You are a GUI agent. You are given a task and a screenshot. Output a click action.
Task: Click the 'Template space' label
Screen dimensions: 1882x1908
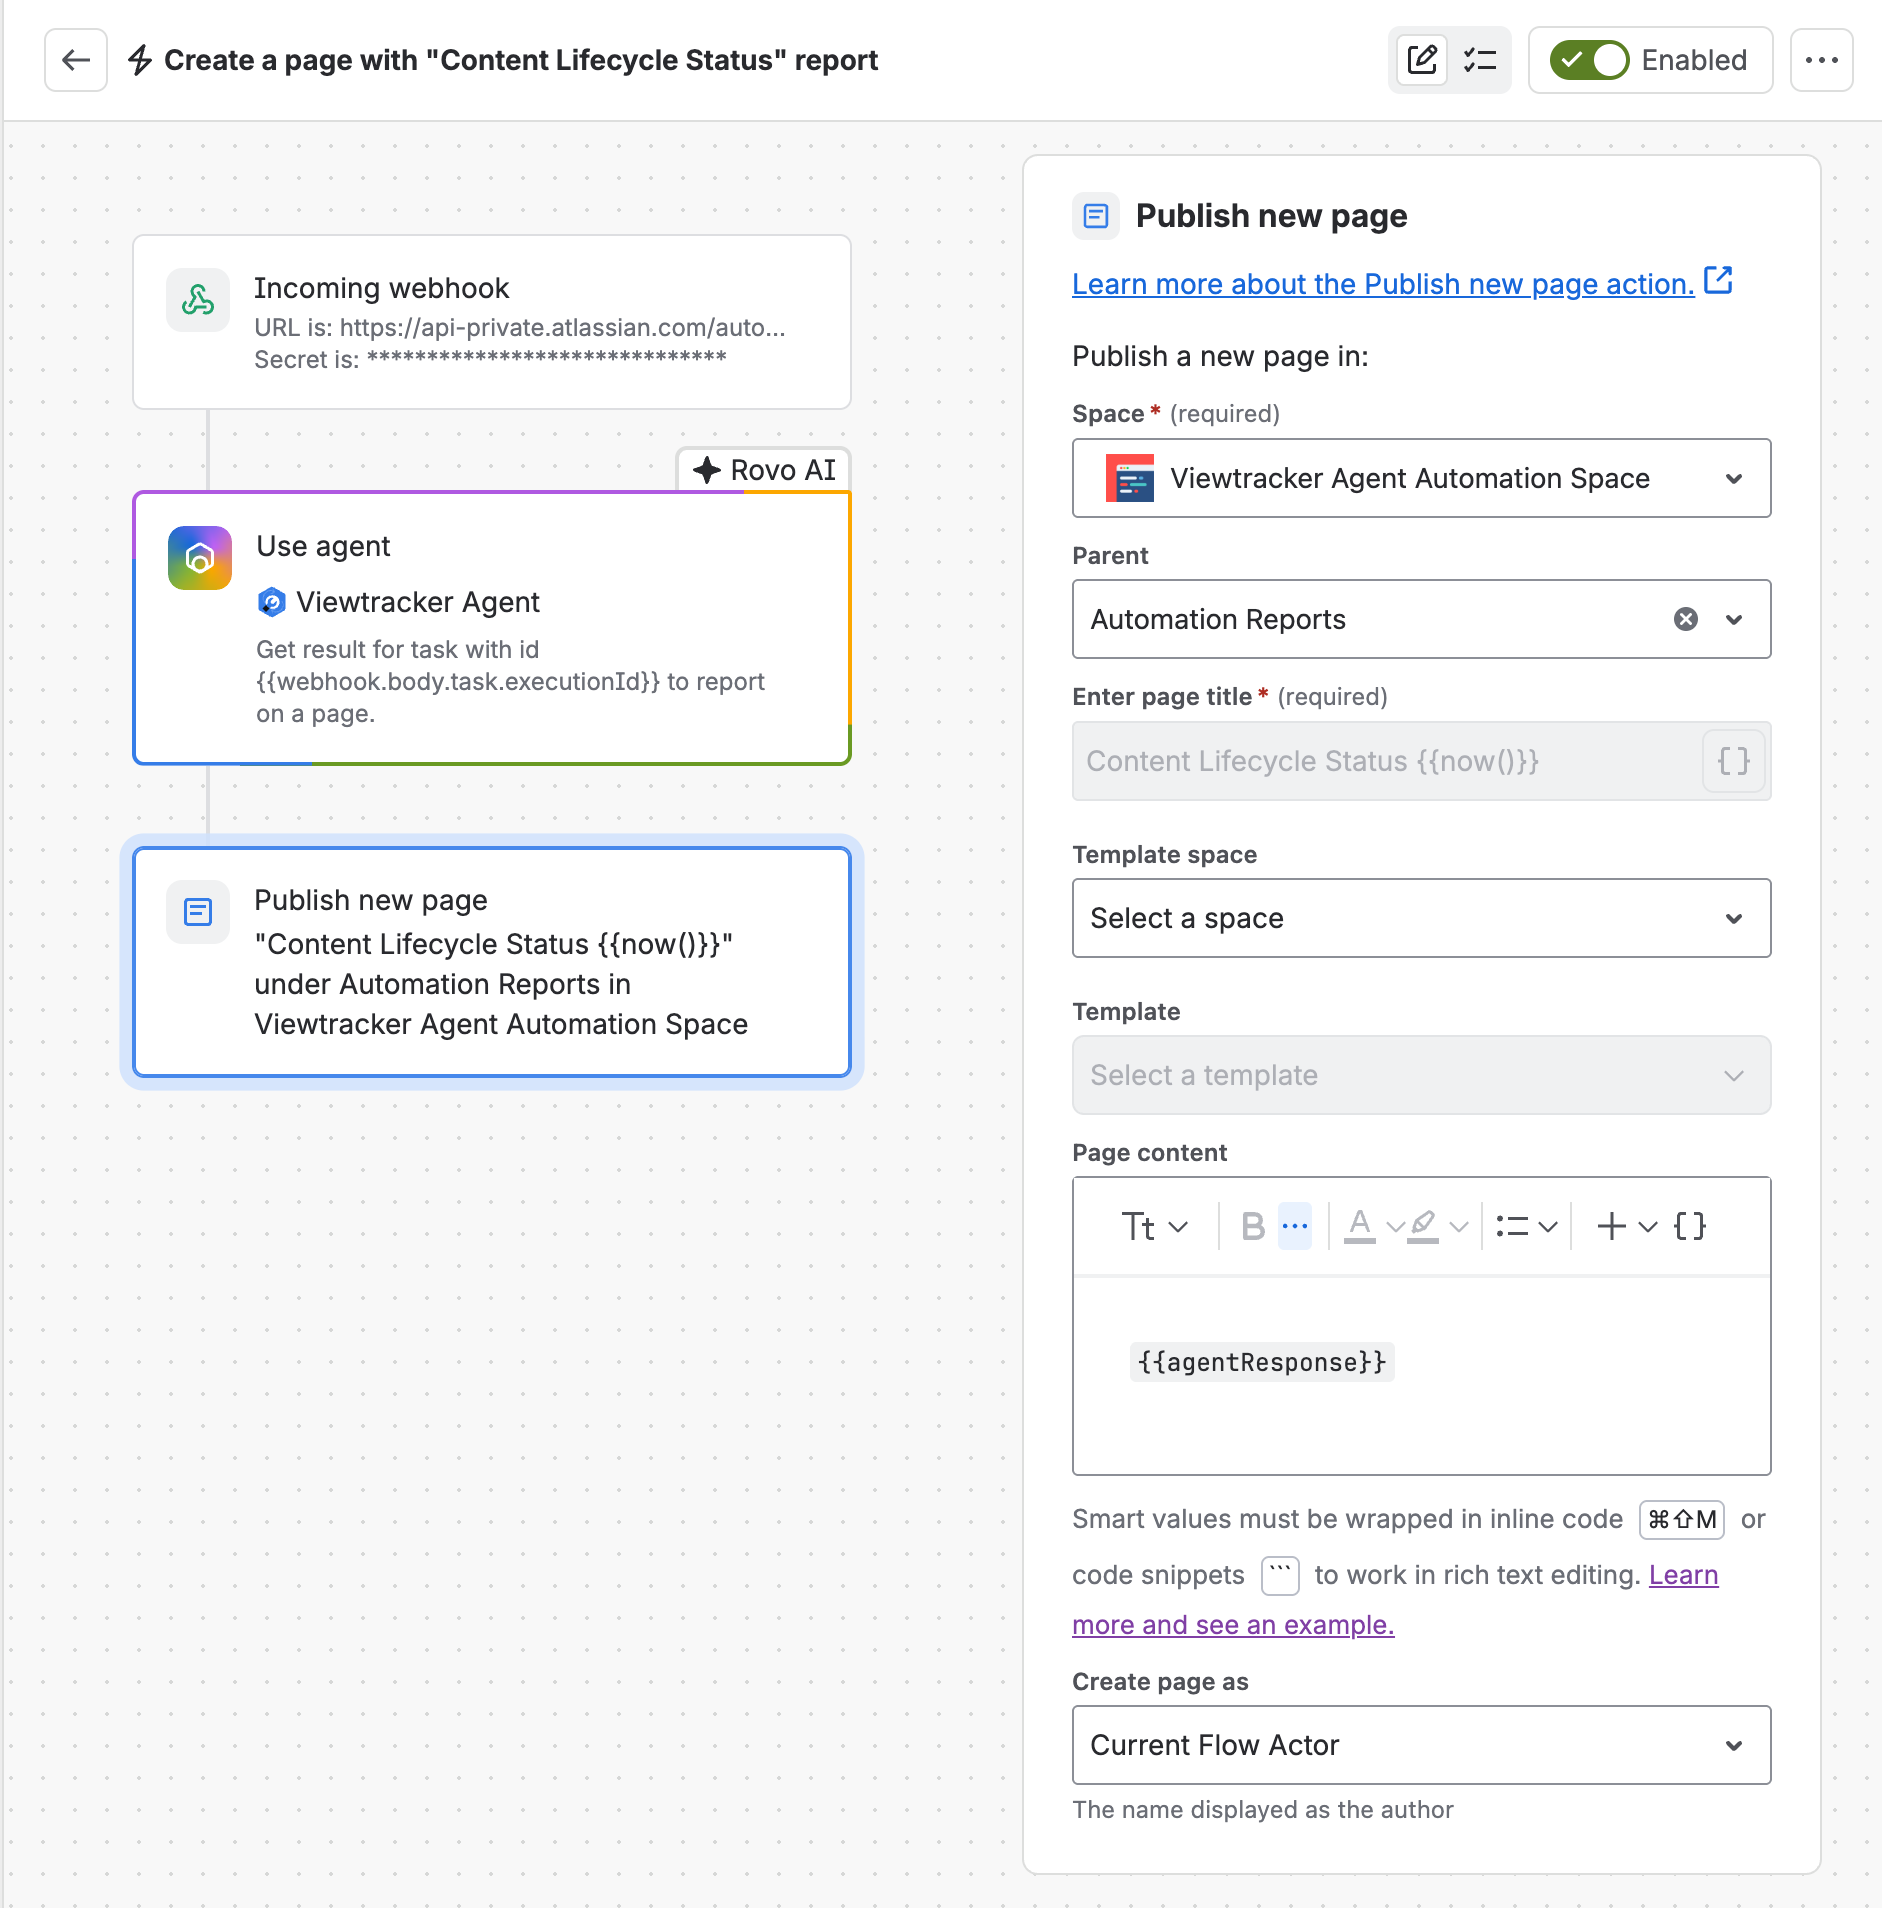(1165, 855)
